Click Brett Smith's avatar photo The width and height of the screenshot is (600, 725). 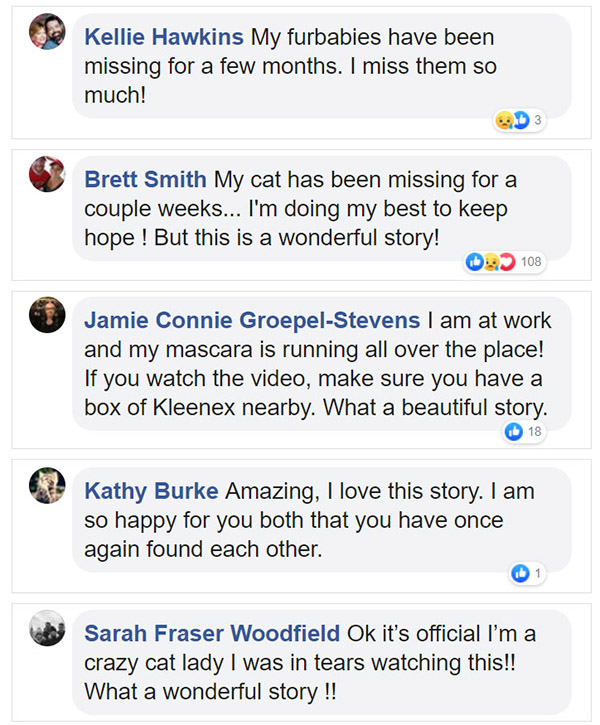coord(47,174)
